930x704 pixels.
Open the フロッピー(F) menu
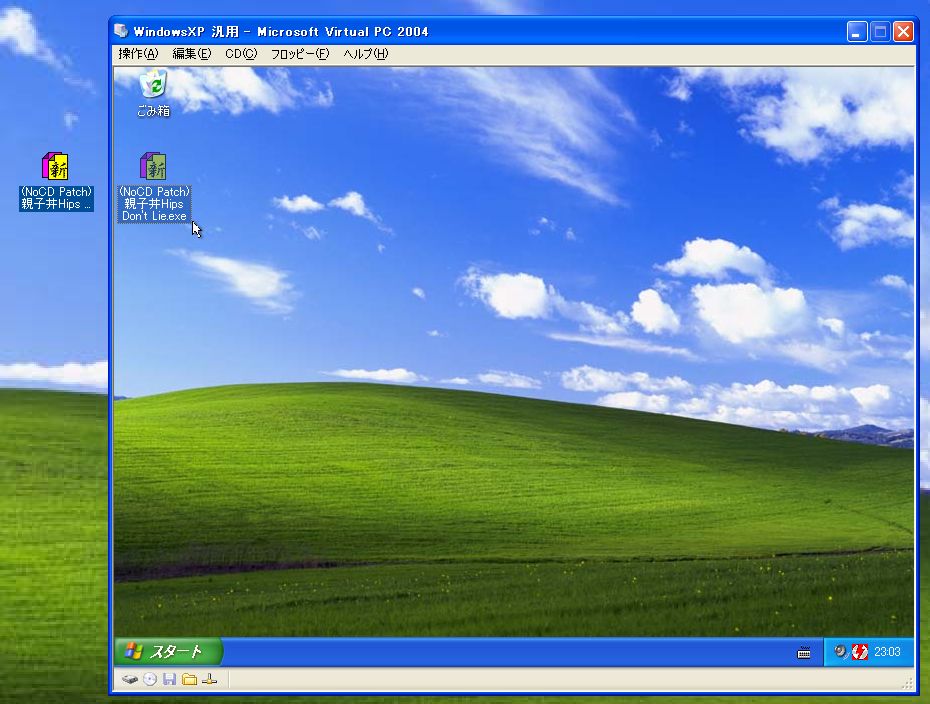click(x=300, y=54)
